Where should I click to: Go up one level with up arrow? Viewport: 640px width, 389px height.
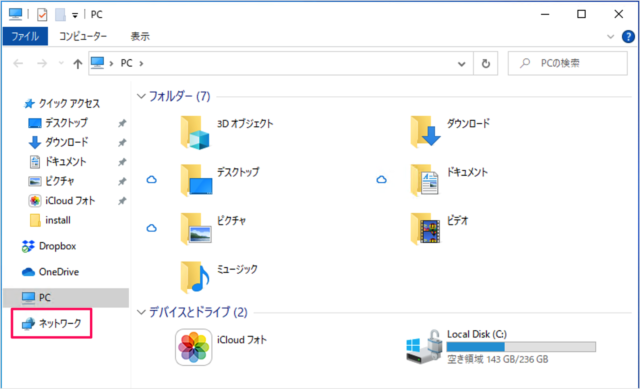tap(78, 63)
